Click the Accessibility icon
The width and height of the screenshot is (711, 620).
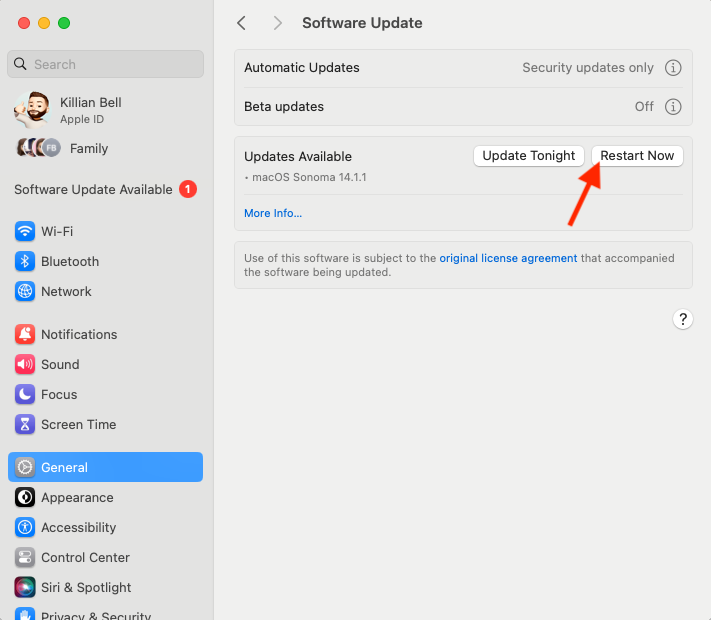(25, 527)
